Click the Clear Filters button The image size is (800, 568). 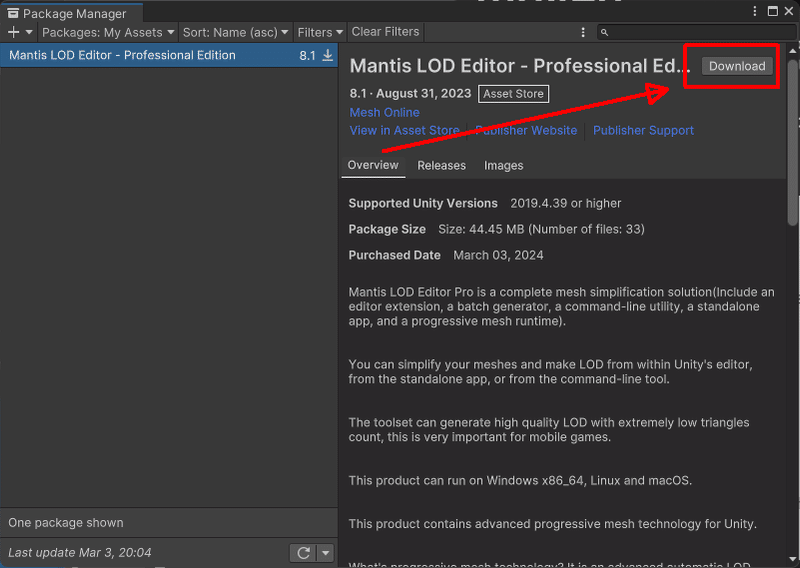click(385, 32)
